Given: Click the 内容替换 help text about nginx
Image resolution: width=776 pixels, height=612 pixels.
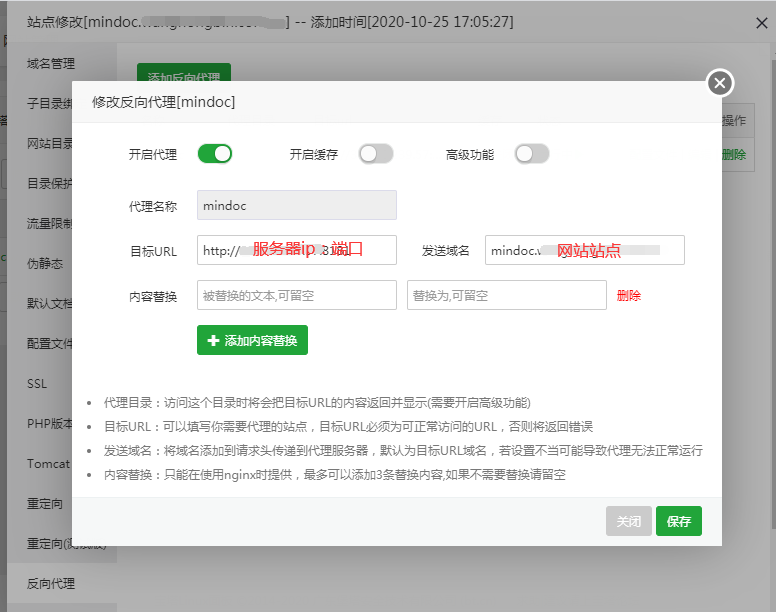Looking at the screenshot, I should [x=335, y=475].
